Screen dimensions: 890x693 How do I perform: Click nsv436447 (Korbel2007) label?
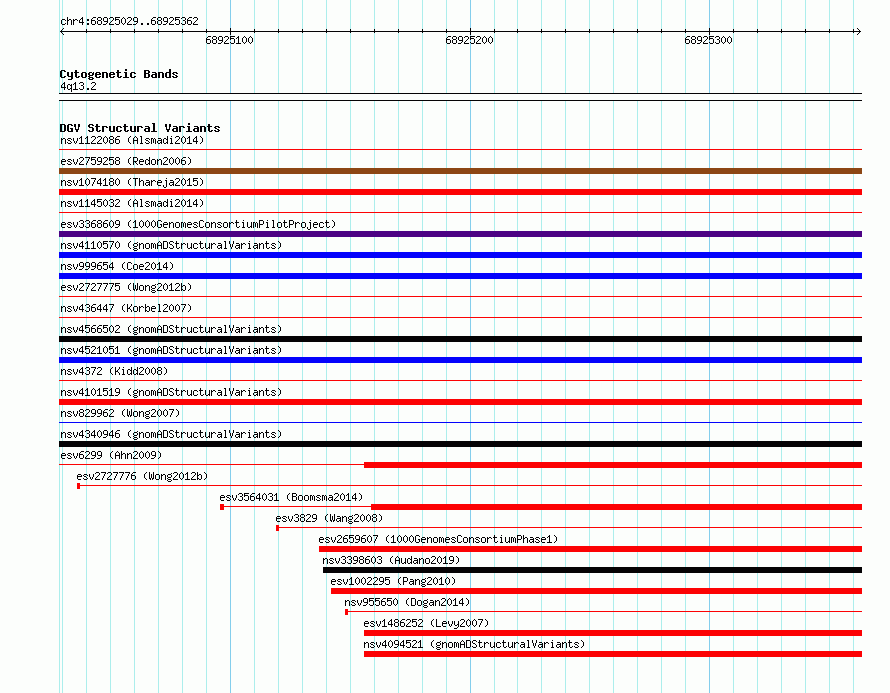[126, 308]
